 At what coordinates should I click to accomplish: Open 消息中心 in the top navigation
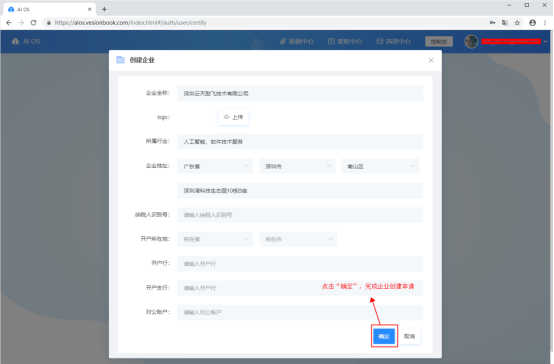click(x=393, y=41)
